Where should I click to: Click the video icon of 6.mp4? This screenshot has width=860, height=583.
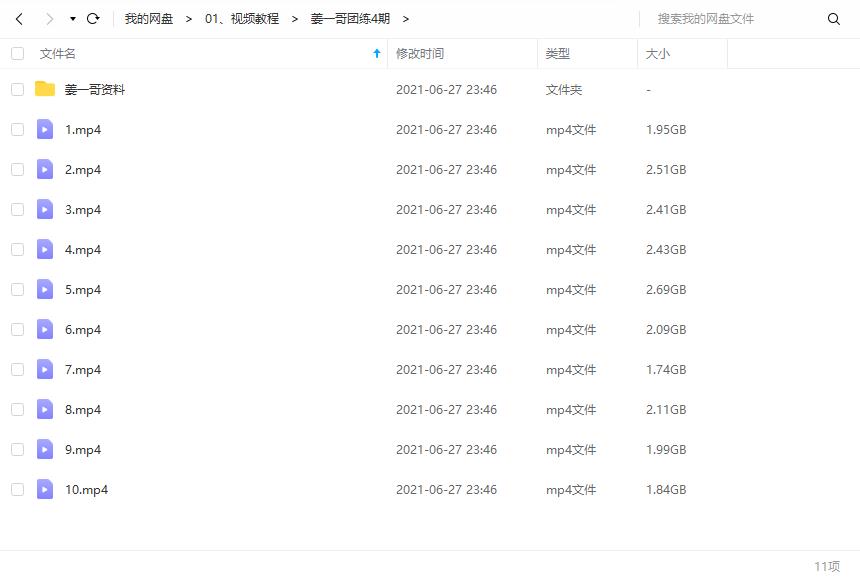click(45, 330)
